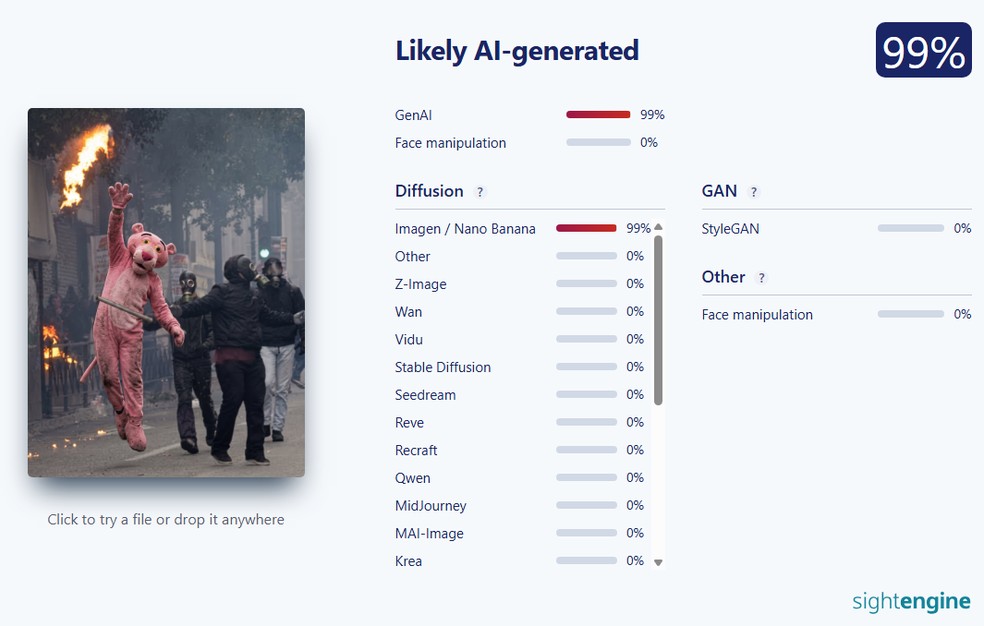Click the Diffusion section heading
Viewport: 984px width, 626px height.
[x=429, y=191]
